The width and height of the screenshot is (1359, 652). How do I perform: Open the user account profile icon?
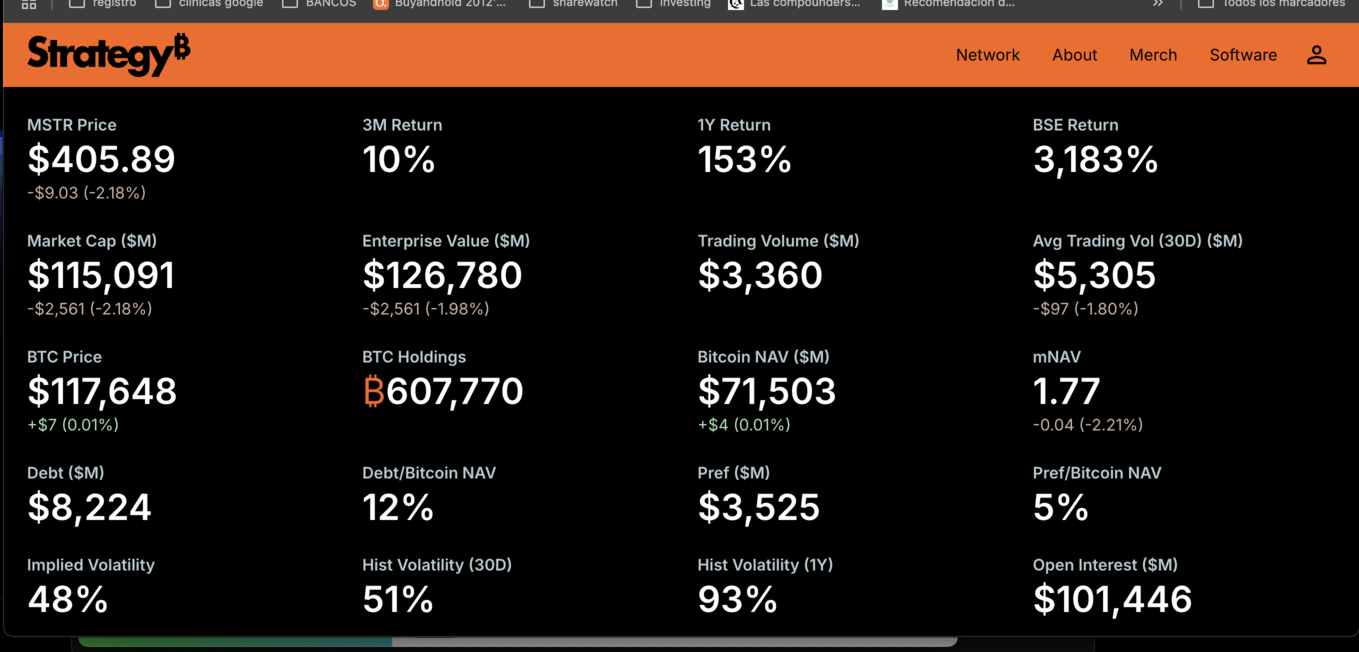click(1316, 55)
